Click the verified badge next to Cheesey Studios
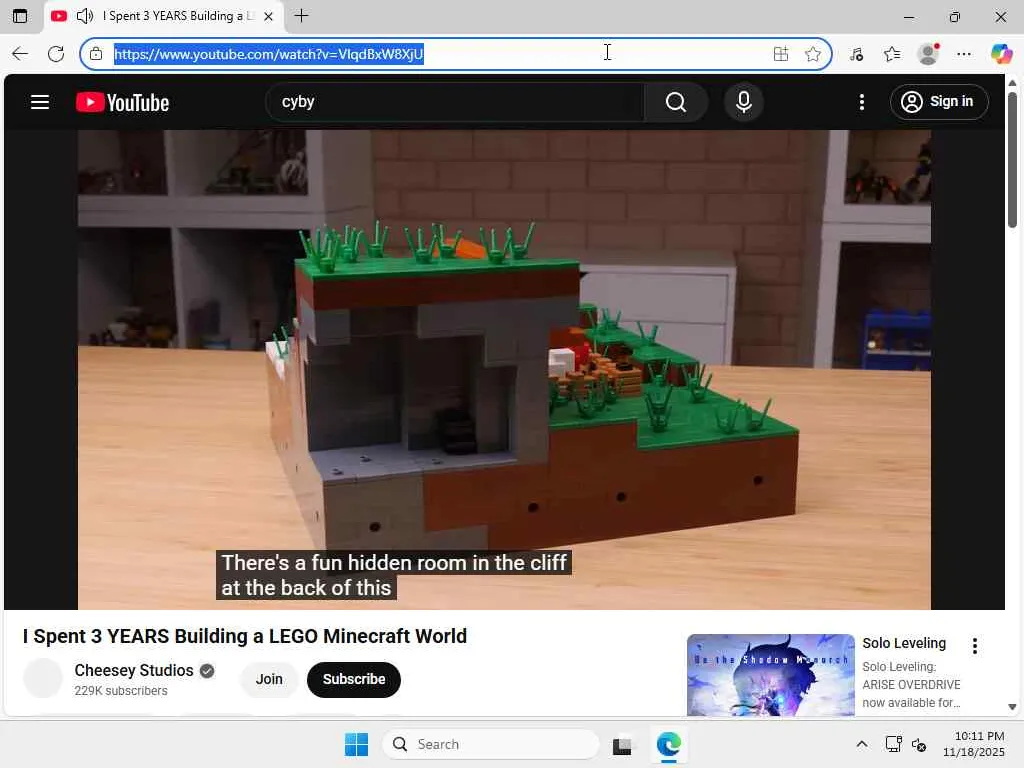Image resolution: width=1024 pixels, height=768 pixels. click(207, 671)
